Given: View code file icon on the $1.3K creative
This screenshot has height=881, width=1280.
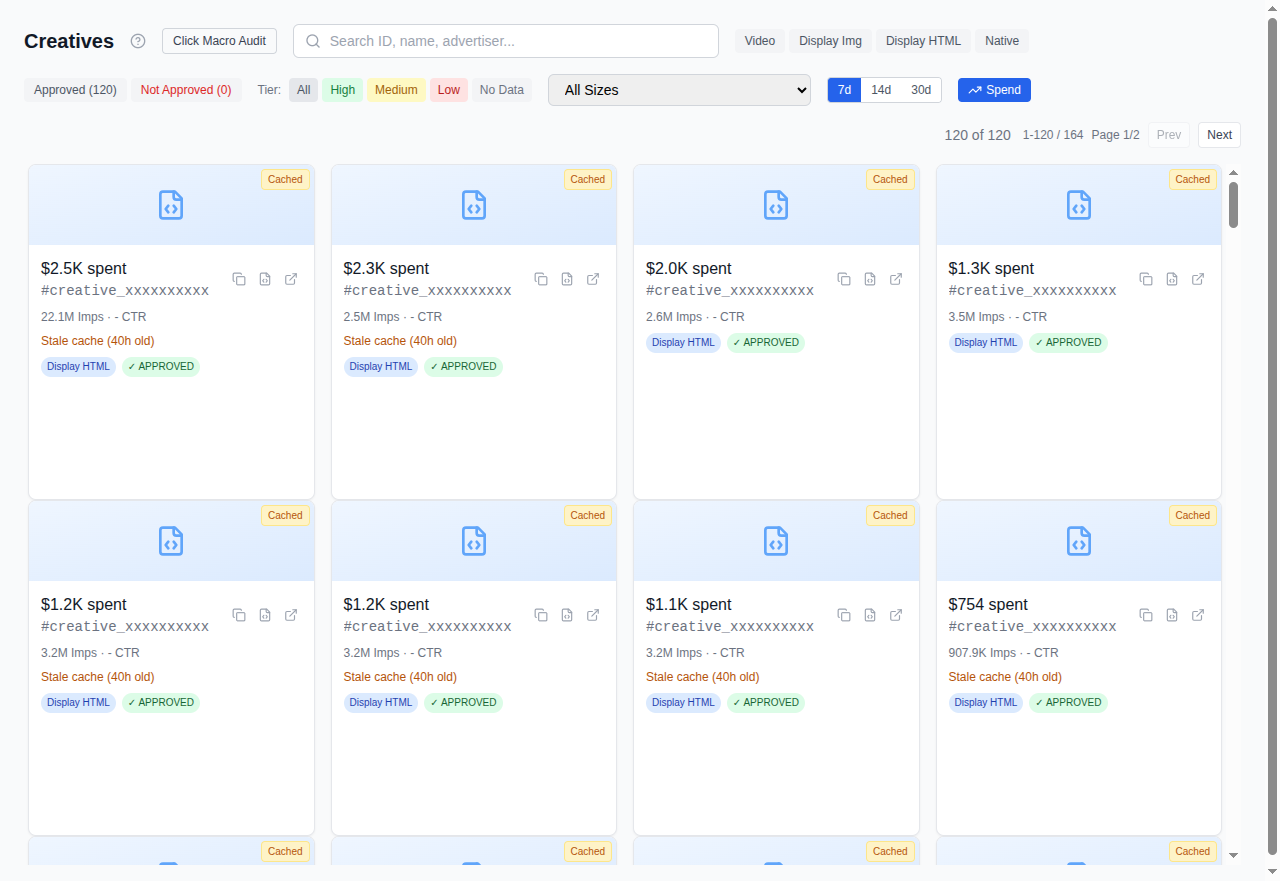Looking at the screenshot, I should click(x=1172, y=279).
